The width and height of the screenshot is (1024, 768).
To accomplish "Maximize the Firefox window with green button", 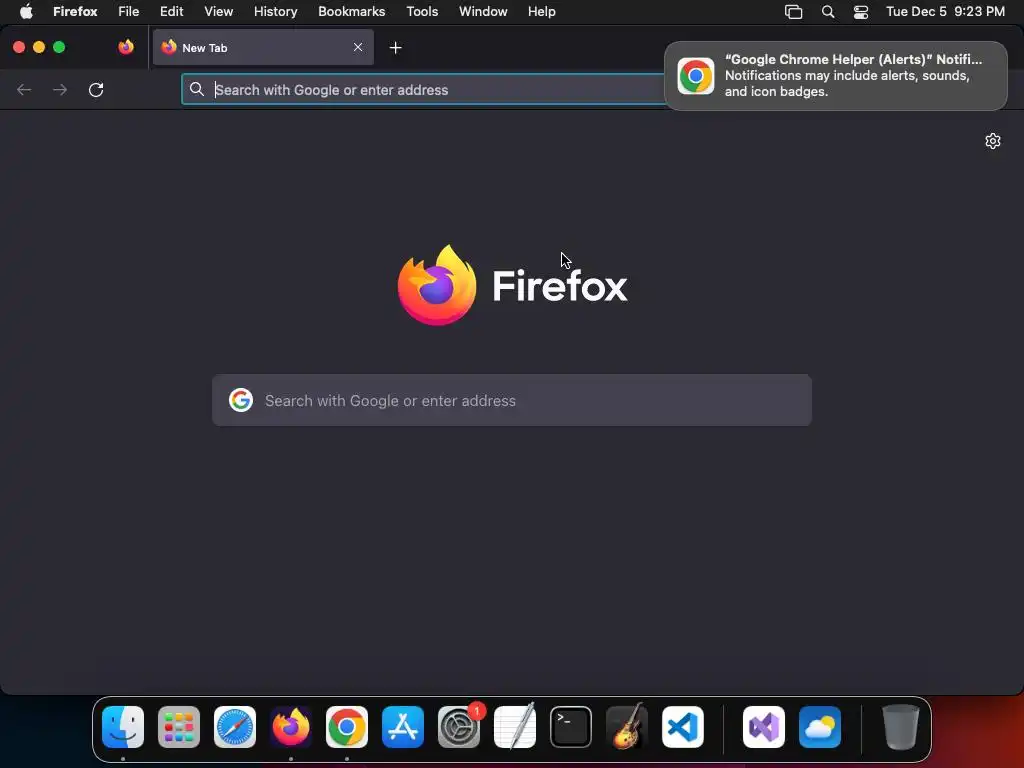I will point(59,47).
